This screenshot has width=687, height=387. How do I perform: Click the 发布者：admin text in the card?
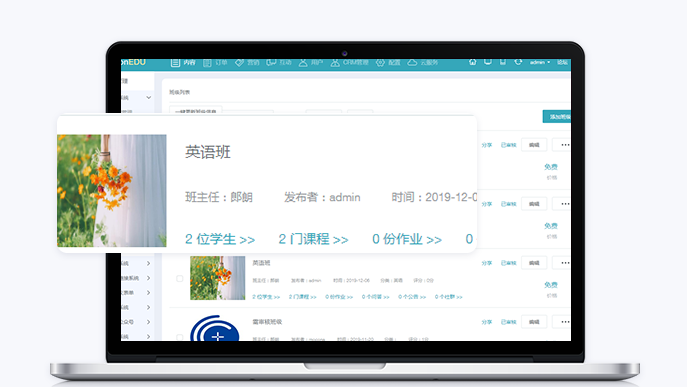pos(322,197)
